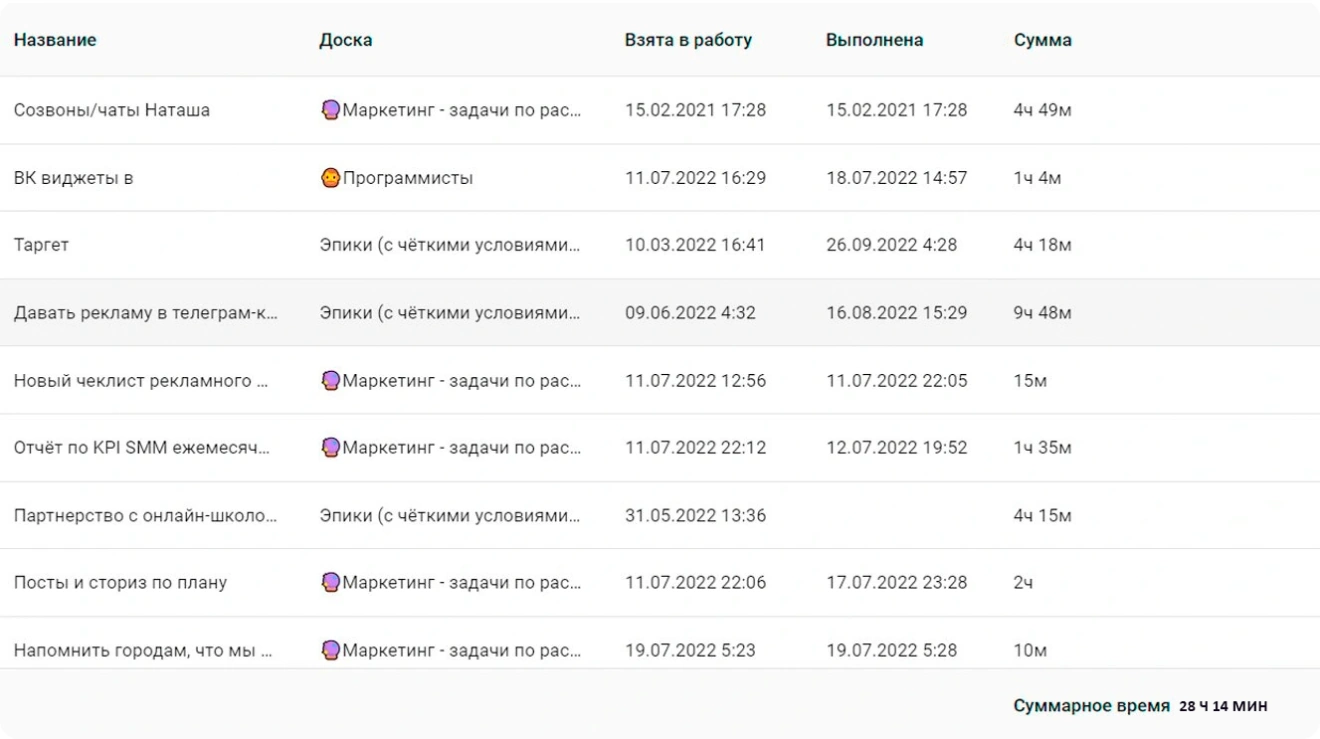Open the Таргет task
Image resolution: width=1320 pixels, height=739 pixels.
tap(41, 245)
